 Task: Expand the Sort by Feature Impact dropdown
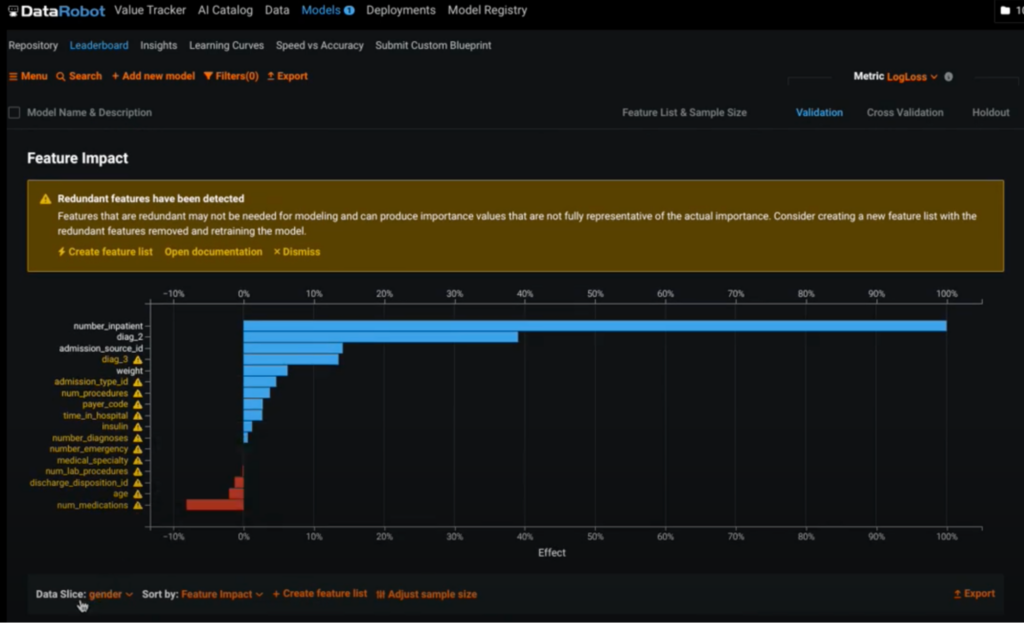pyautogui.click(x=221, y=594)
